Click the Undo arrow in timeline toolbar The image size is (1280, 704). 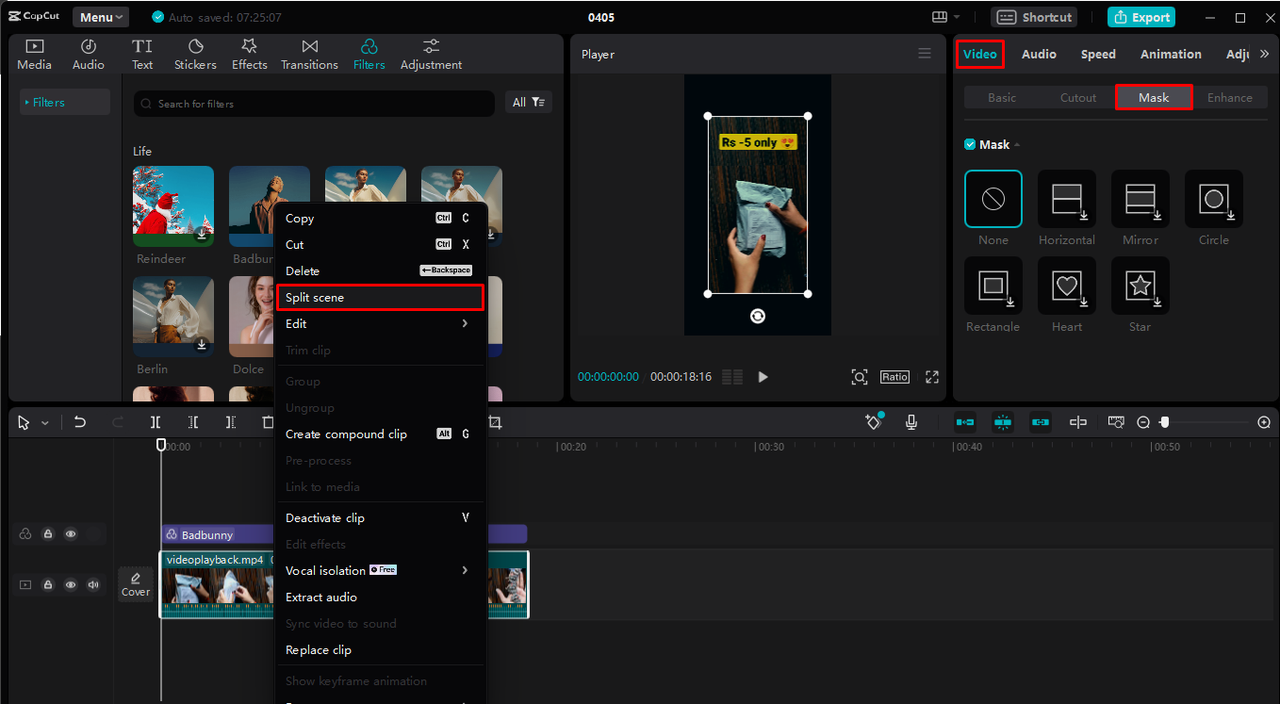(x=80, y=422)
